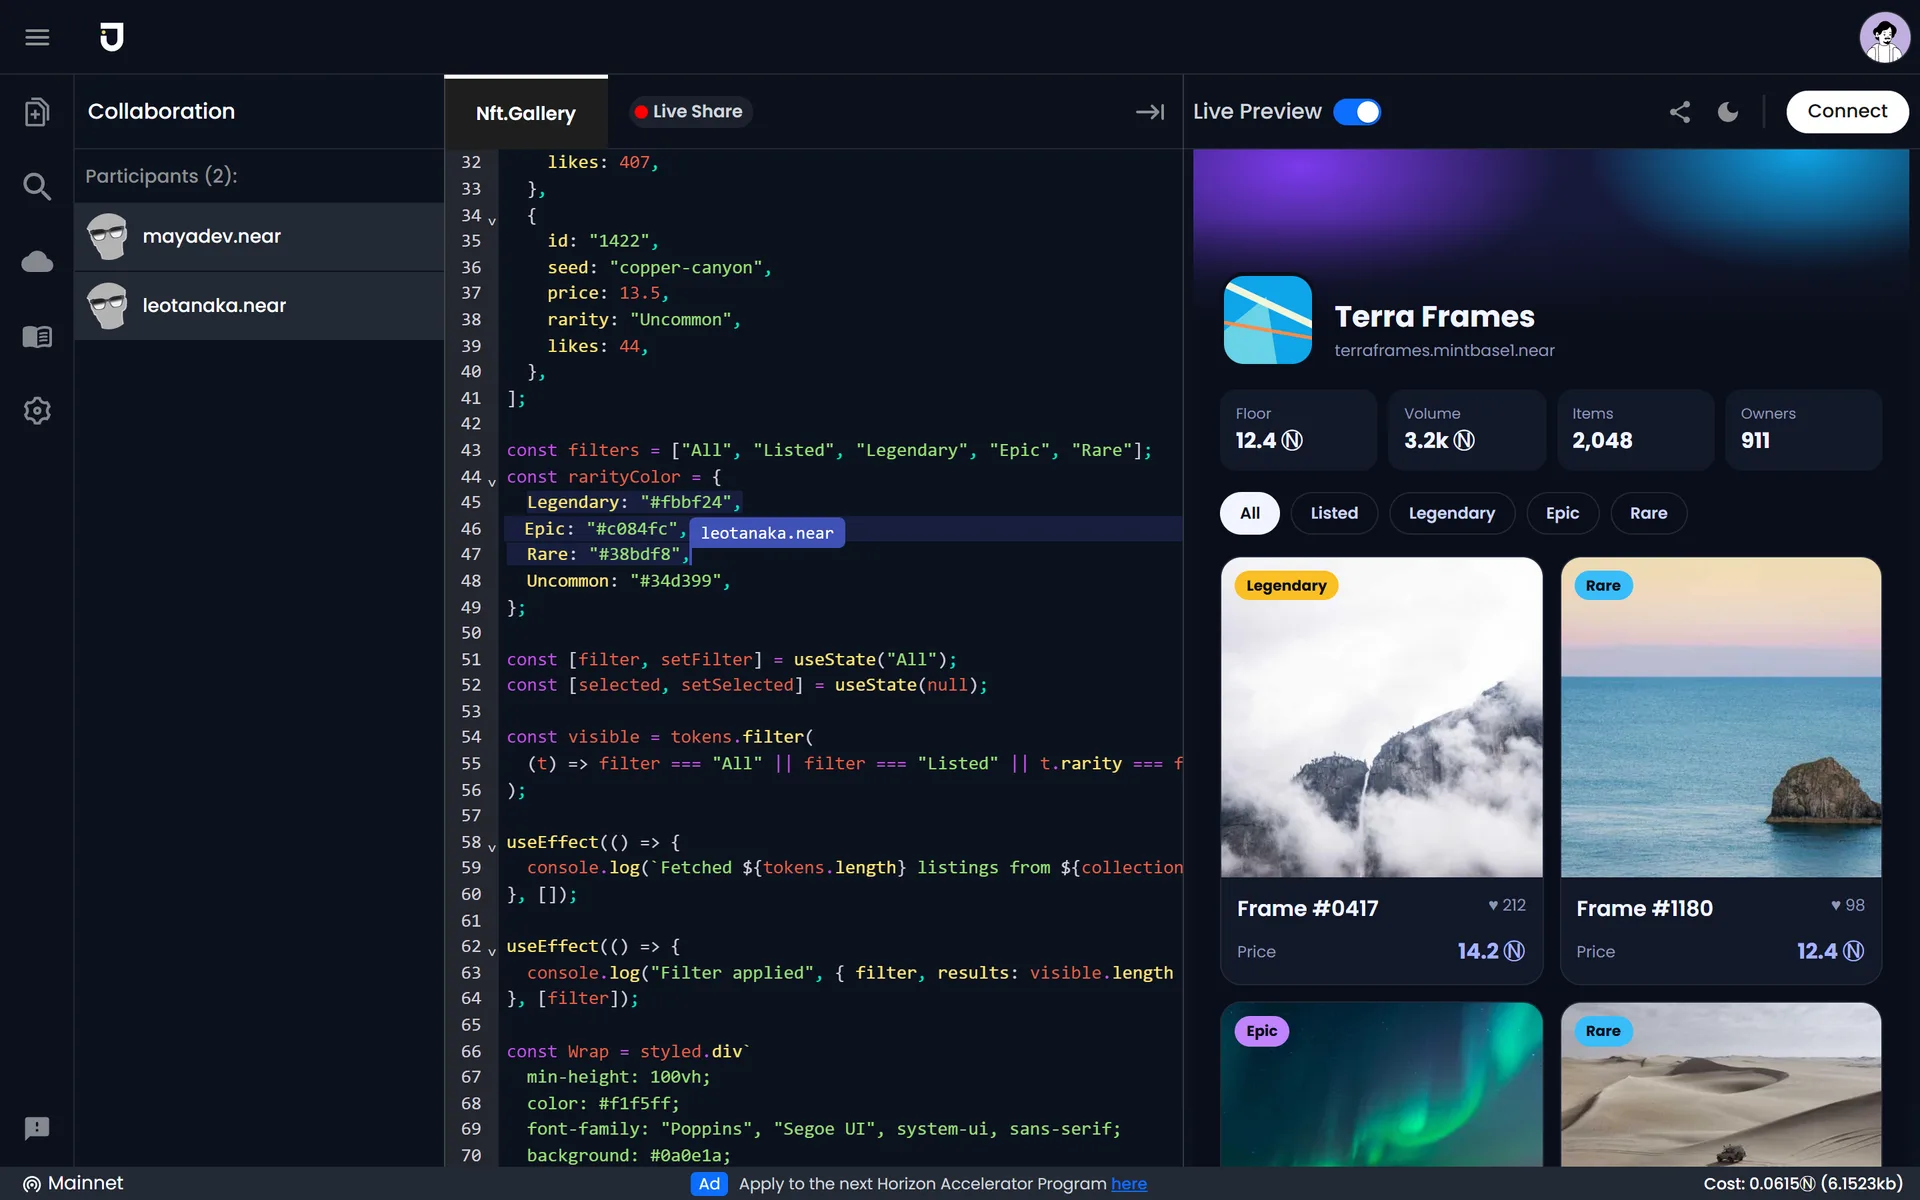
Task: Open the Epic aurora card thumbnail
Action: tap(1381, 1084)
